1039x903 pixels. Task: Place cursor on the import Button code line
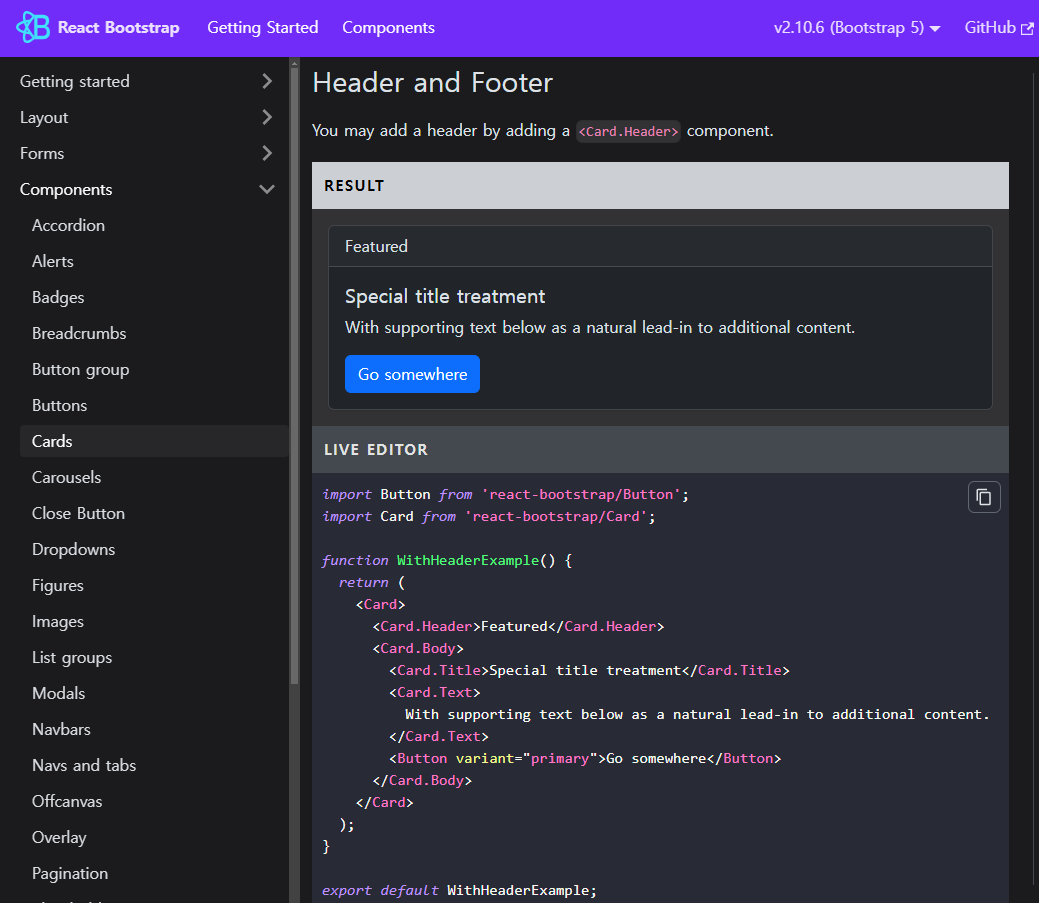click(505, 494)
